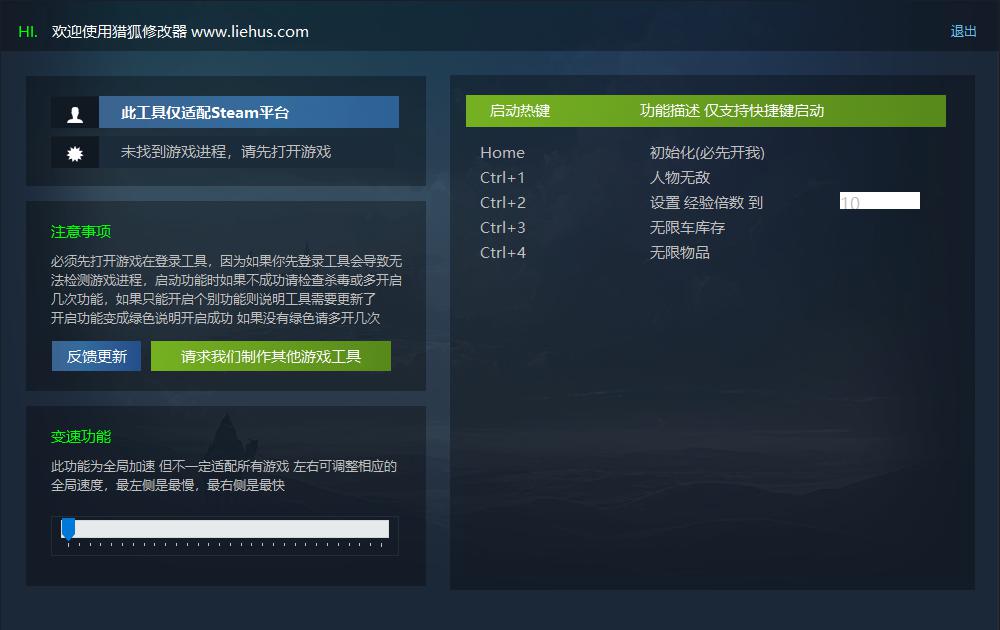Click the 反馈更新 feedback button
Viewport: 1000px width, 630px height.
pyautogui.click(x=96, y=356)
